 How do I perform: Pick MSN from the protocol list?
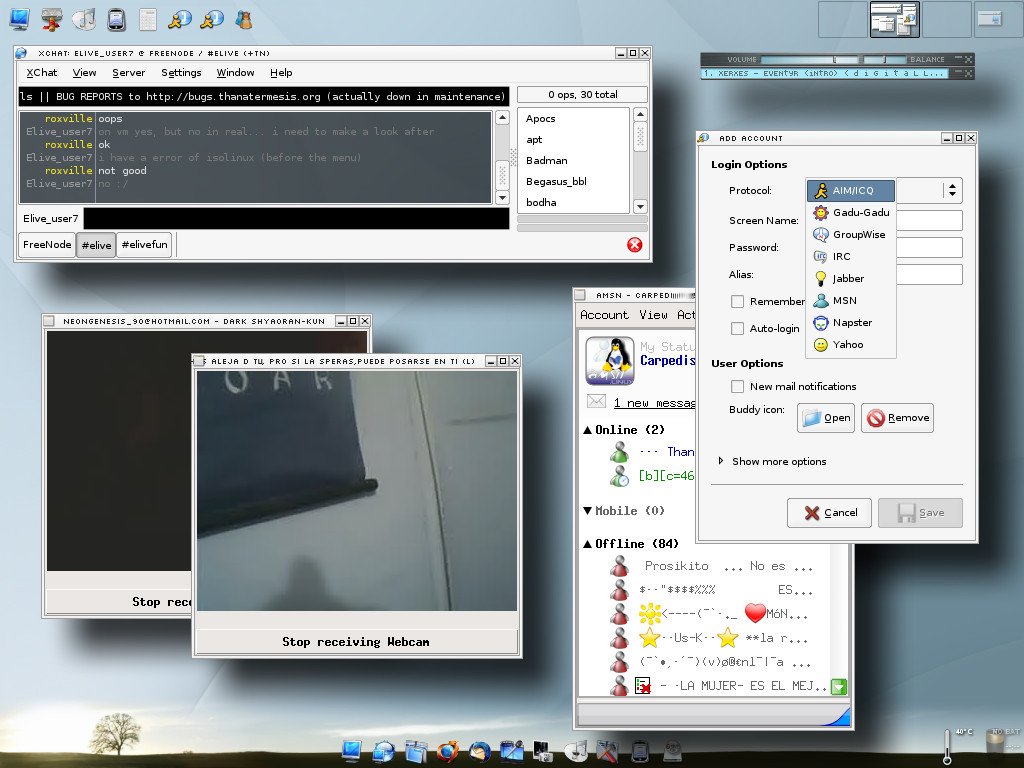click(x=850, y=300)
